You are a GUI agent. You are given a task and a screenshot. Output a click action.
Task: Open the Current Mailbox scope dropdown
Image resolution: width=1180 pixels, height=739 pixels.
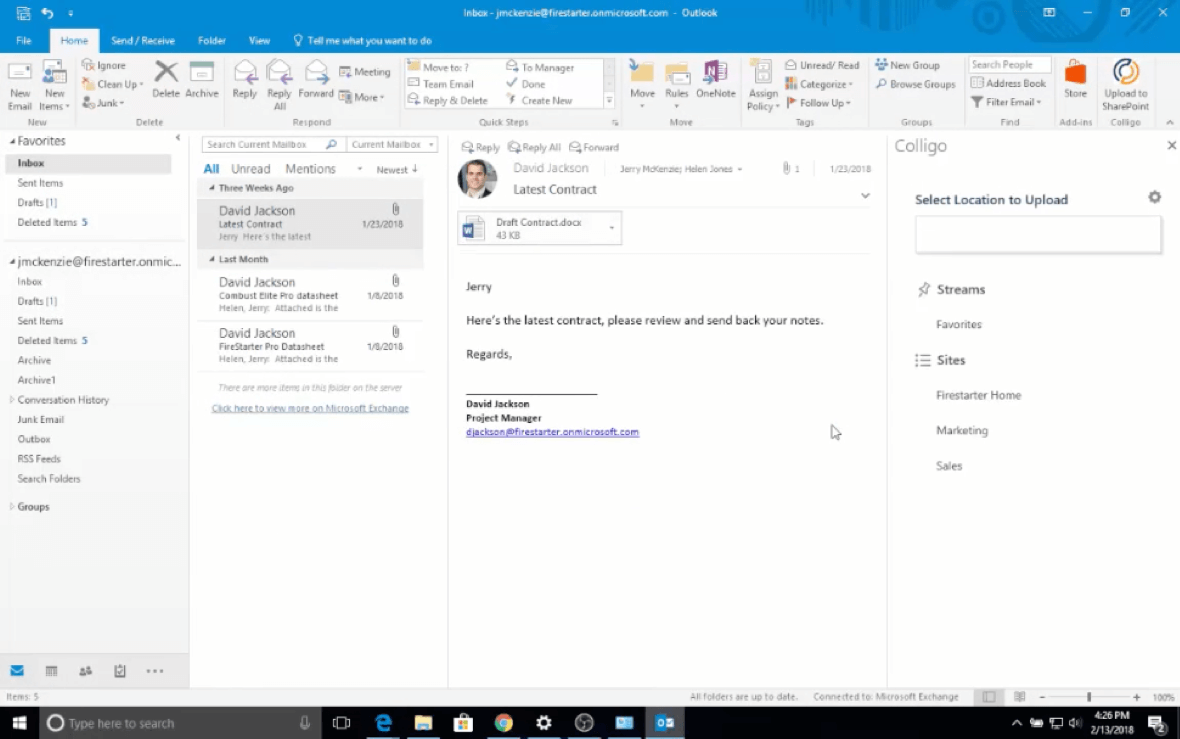click(x=392, y=144)
